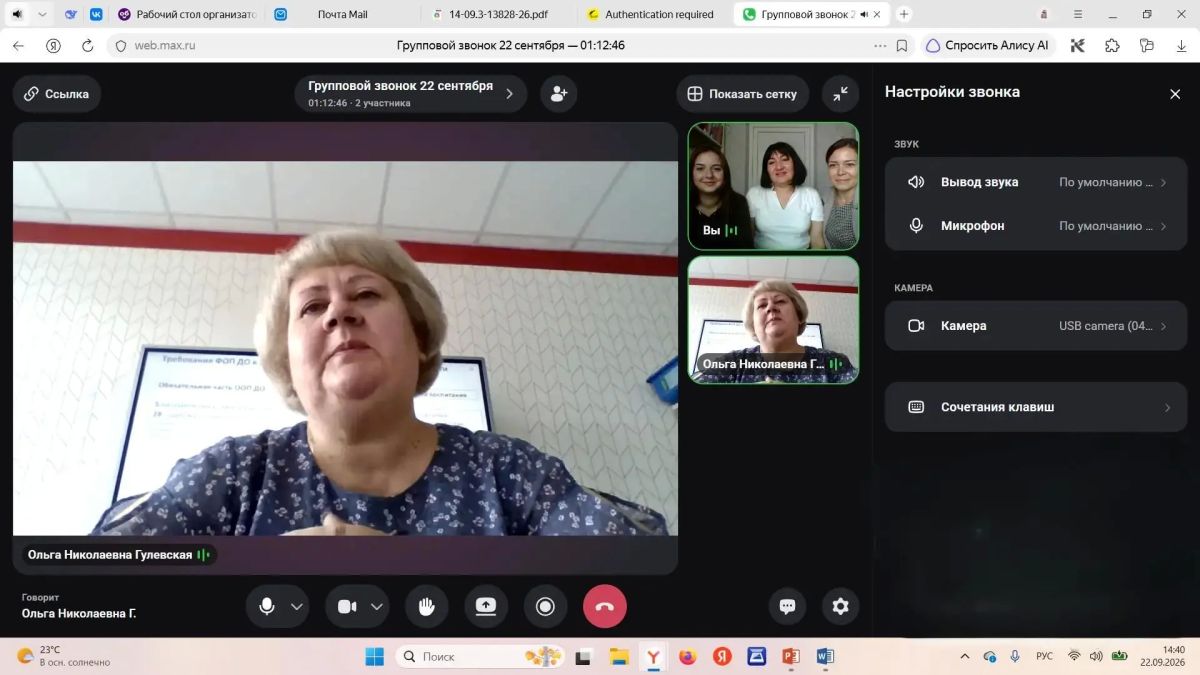Switch to the Рабочий стол организатора tab
The height and width of the screenshot is (675, 1200).
(x=187, y=14)
